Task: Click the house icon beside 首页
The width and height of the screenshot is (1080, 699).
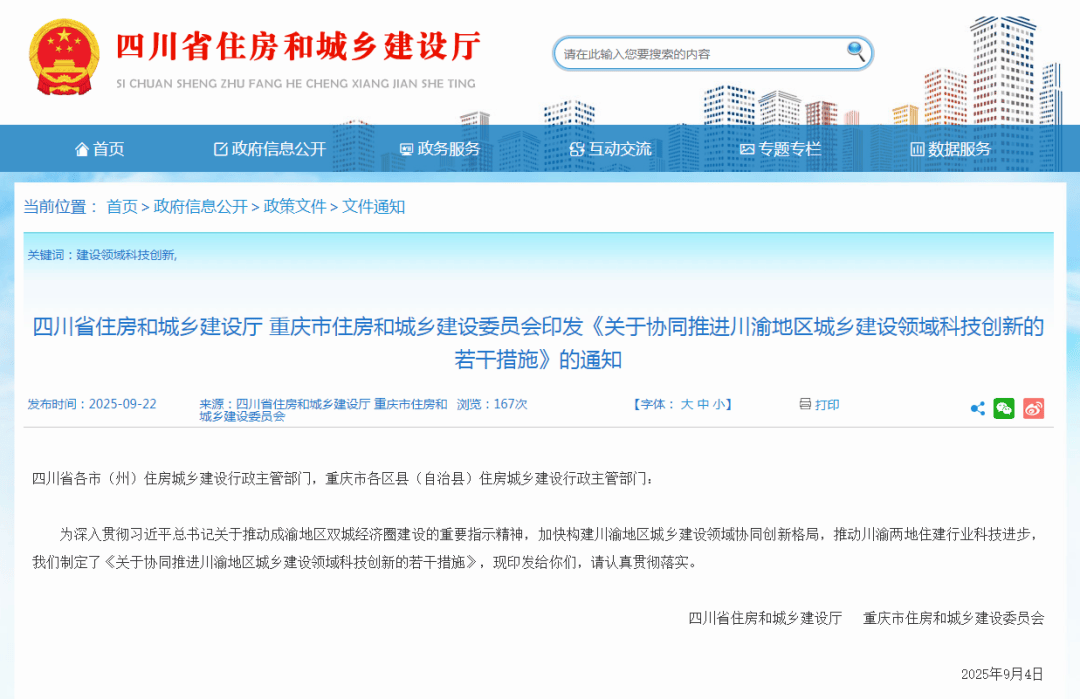Action: [82, 149]
